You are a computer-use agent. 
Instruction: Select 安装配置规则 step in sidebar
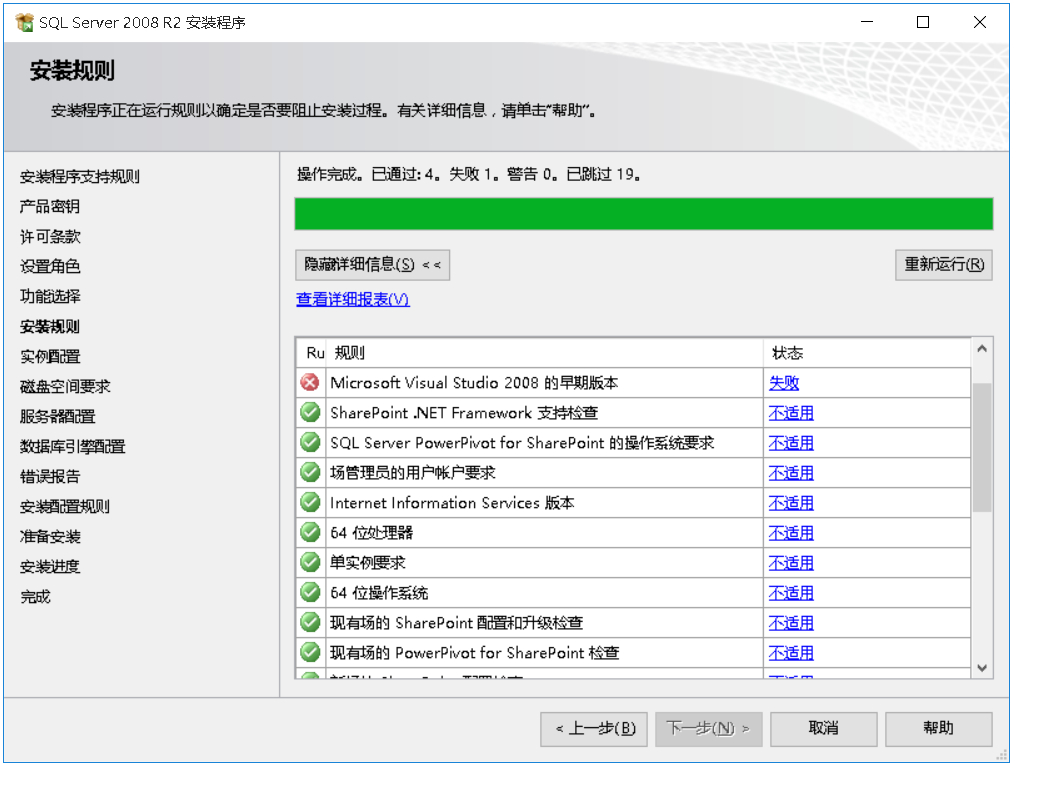tap(65, 506)
